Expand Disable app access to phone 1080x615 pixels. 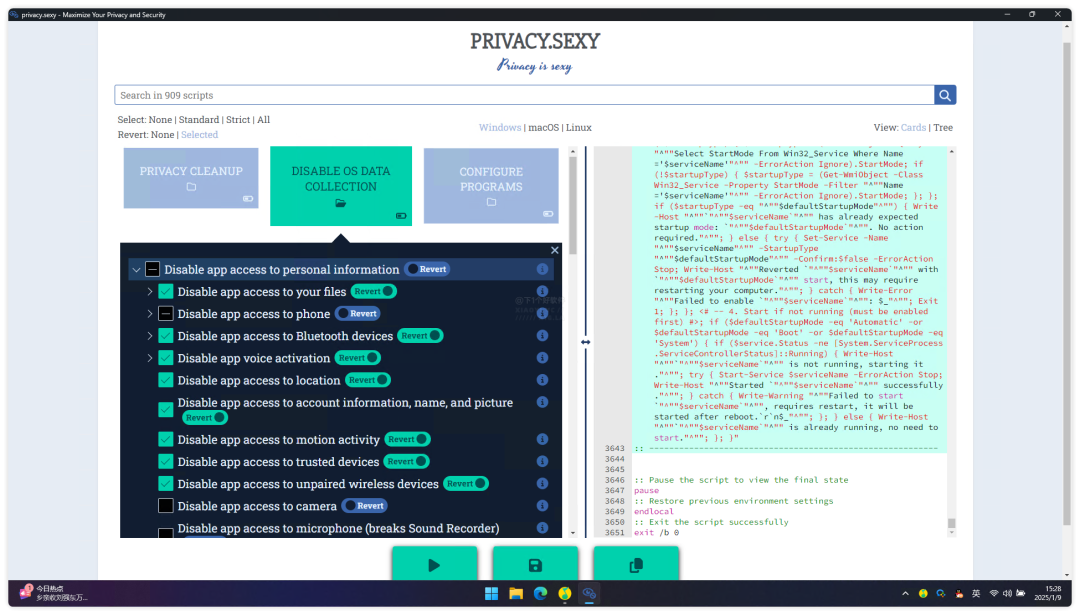point(149,313)
